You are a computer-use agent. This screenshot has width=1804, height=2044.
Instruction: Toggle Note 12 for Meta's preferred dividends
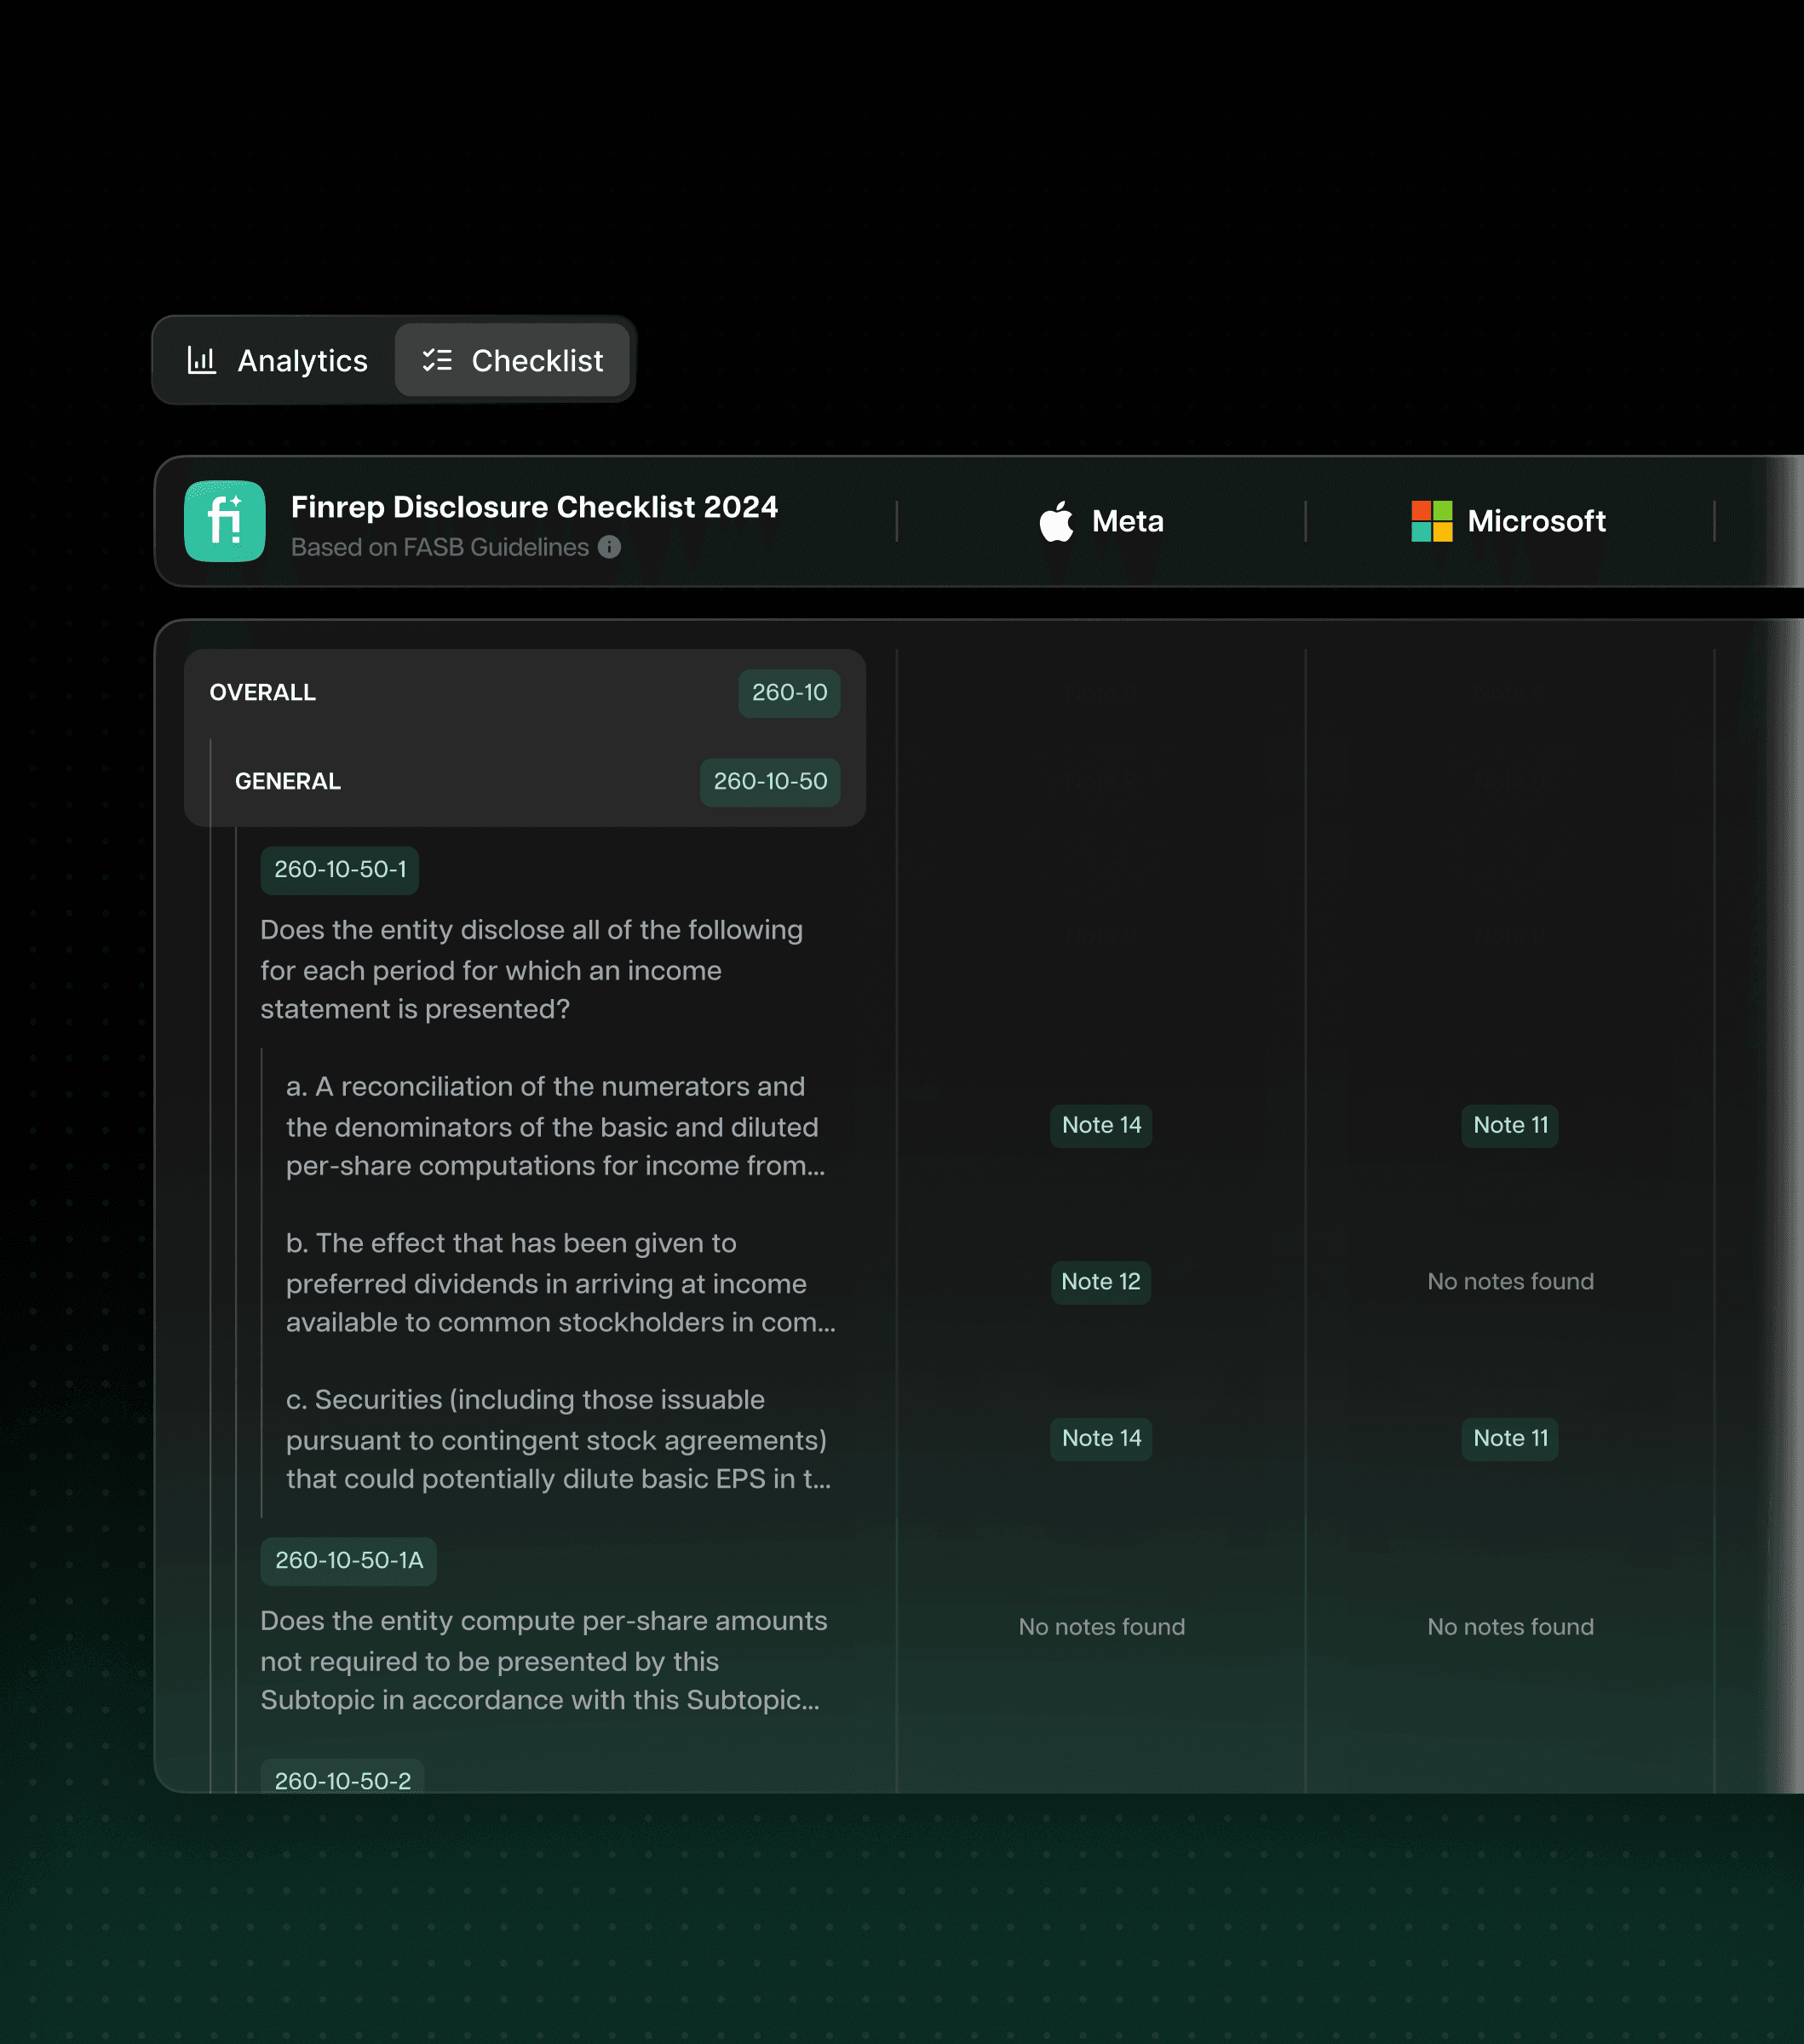point(1100,1282)
